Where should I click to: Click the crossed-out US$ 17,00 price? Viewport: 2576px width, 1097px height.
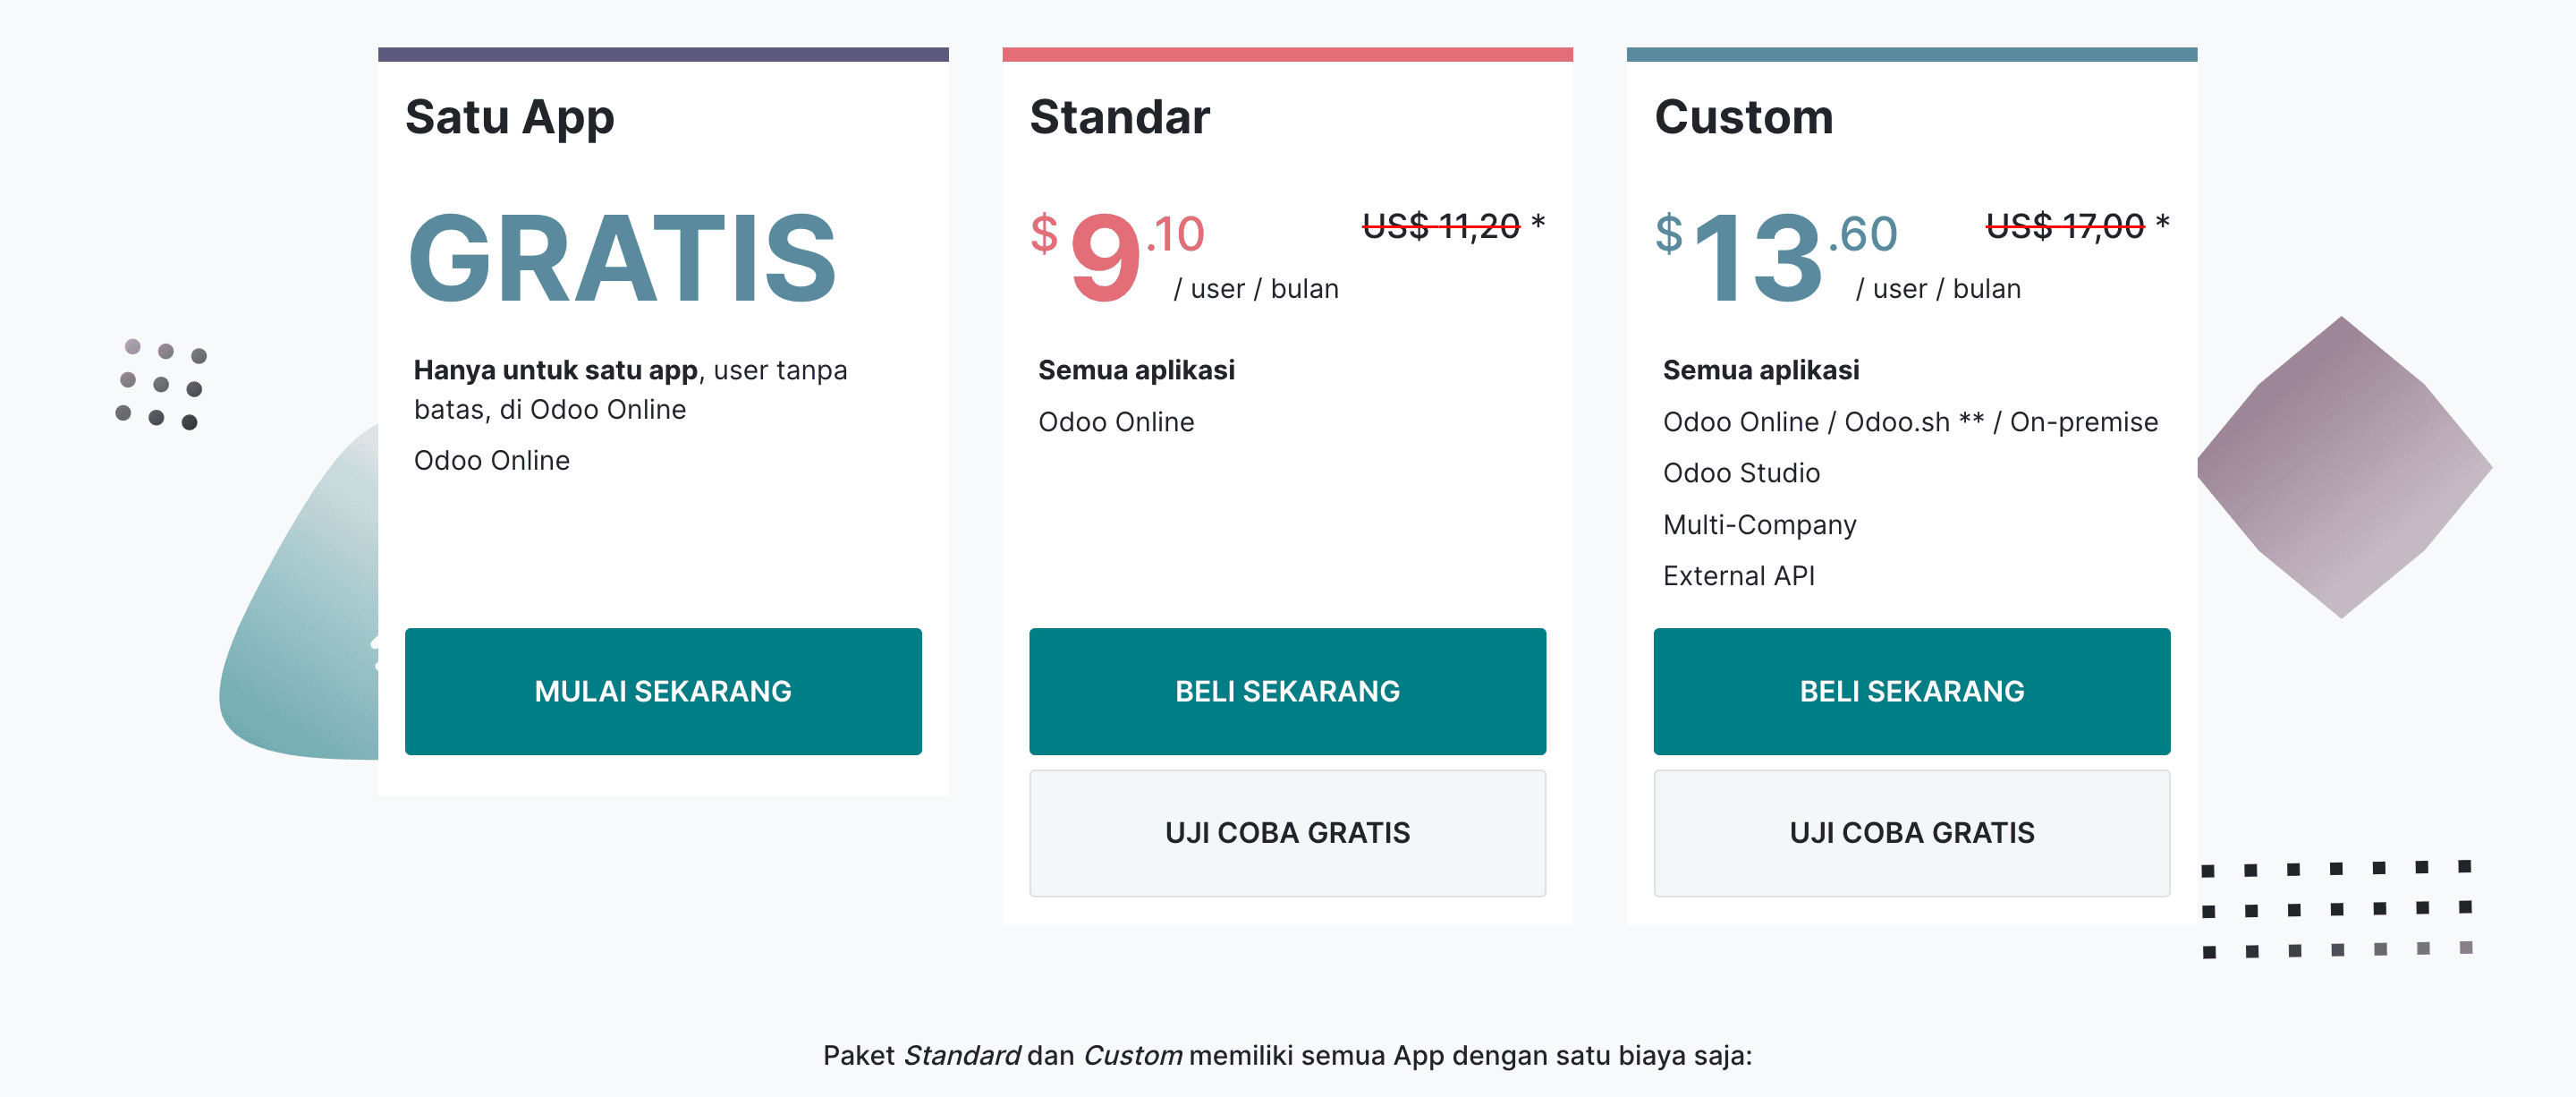(x=2064, y=226)
